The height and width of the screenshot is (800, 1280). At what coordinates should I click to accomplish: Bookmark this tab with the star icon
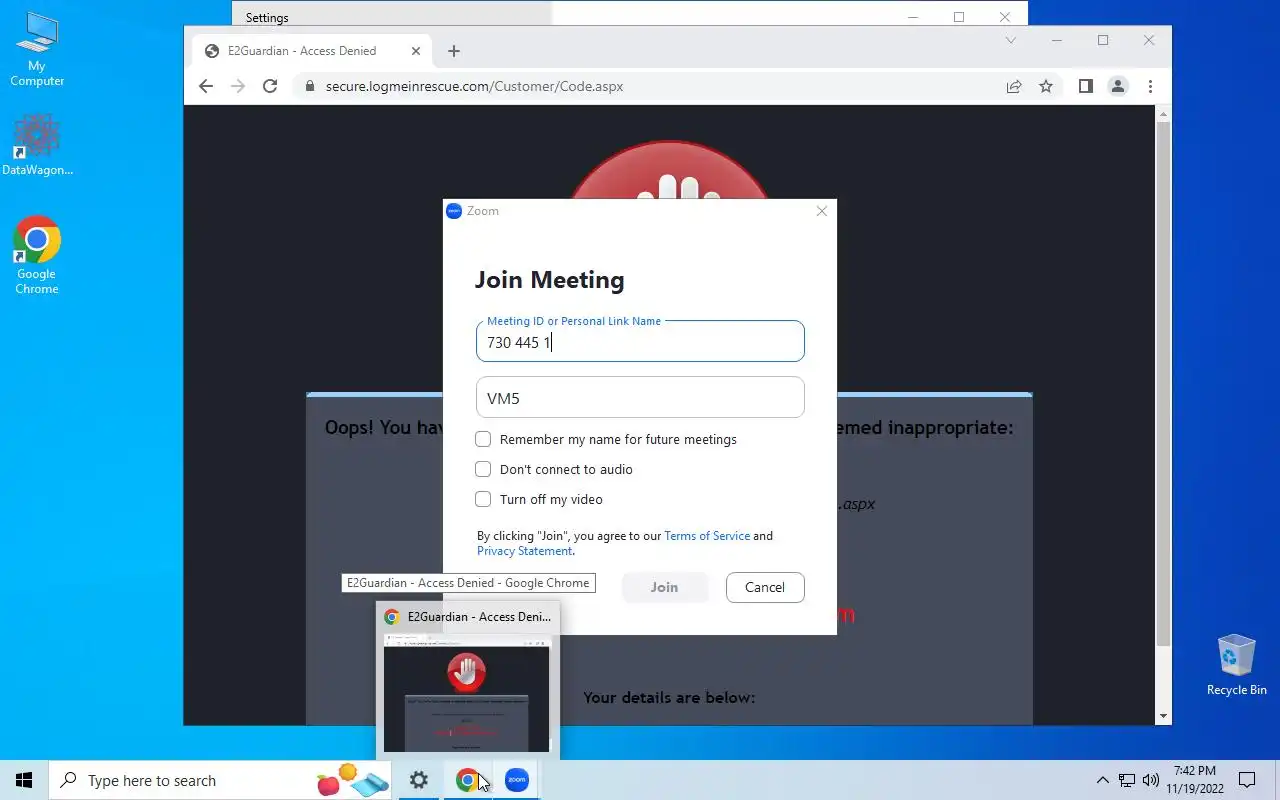(x=1046, y=86)
